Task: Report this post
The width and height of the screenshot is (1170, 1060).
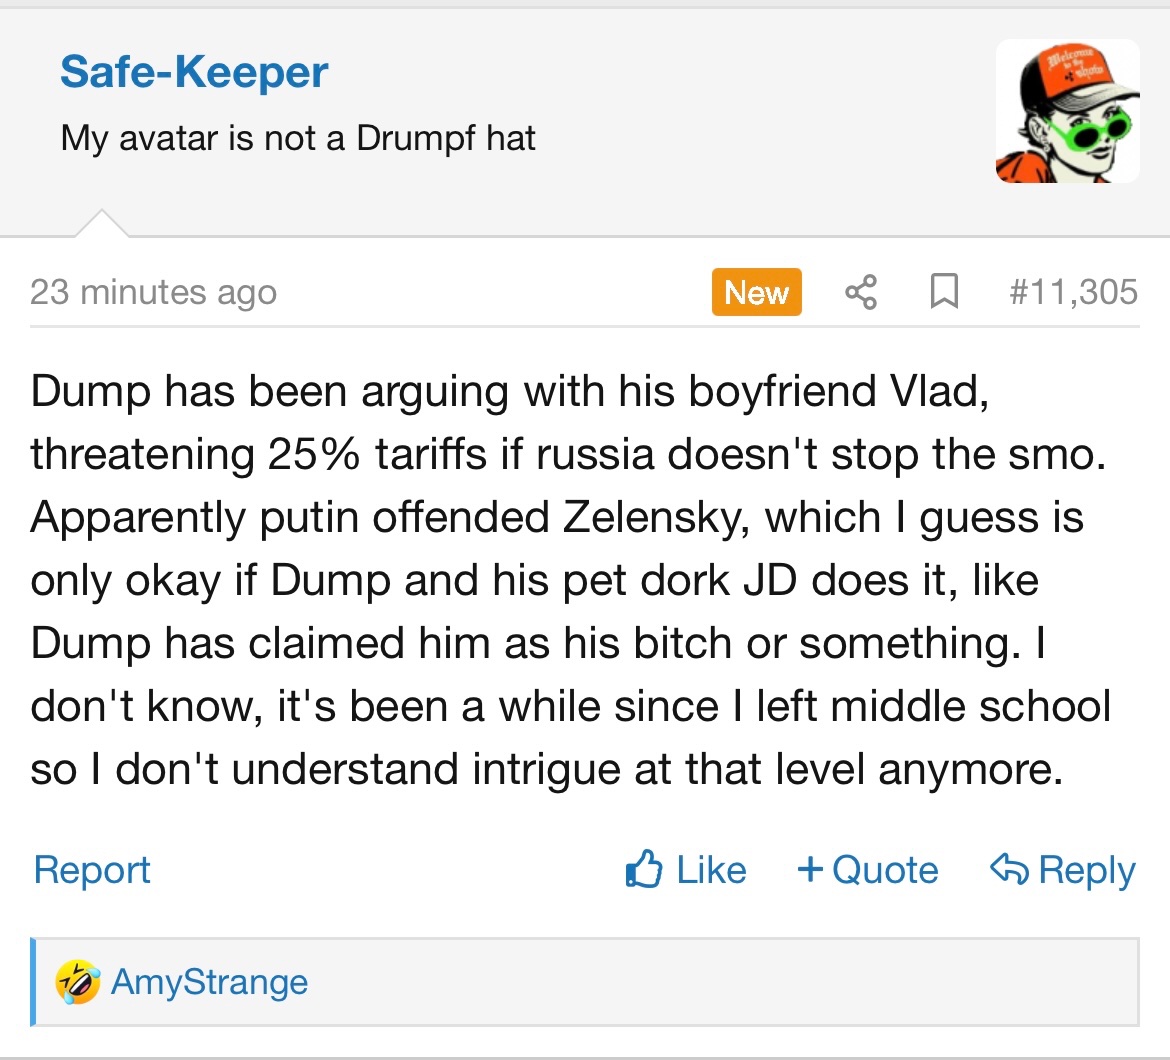Action: (x=91, y=870)
